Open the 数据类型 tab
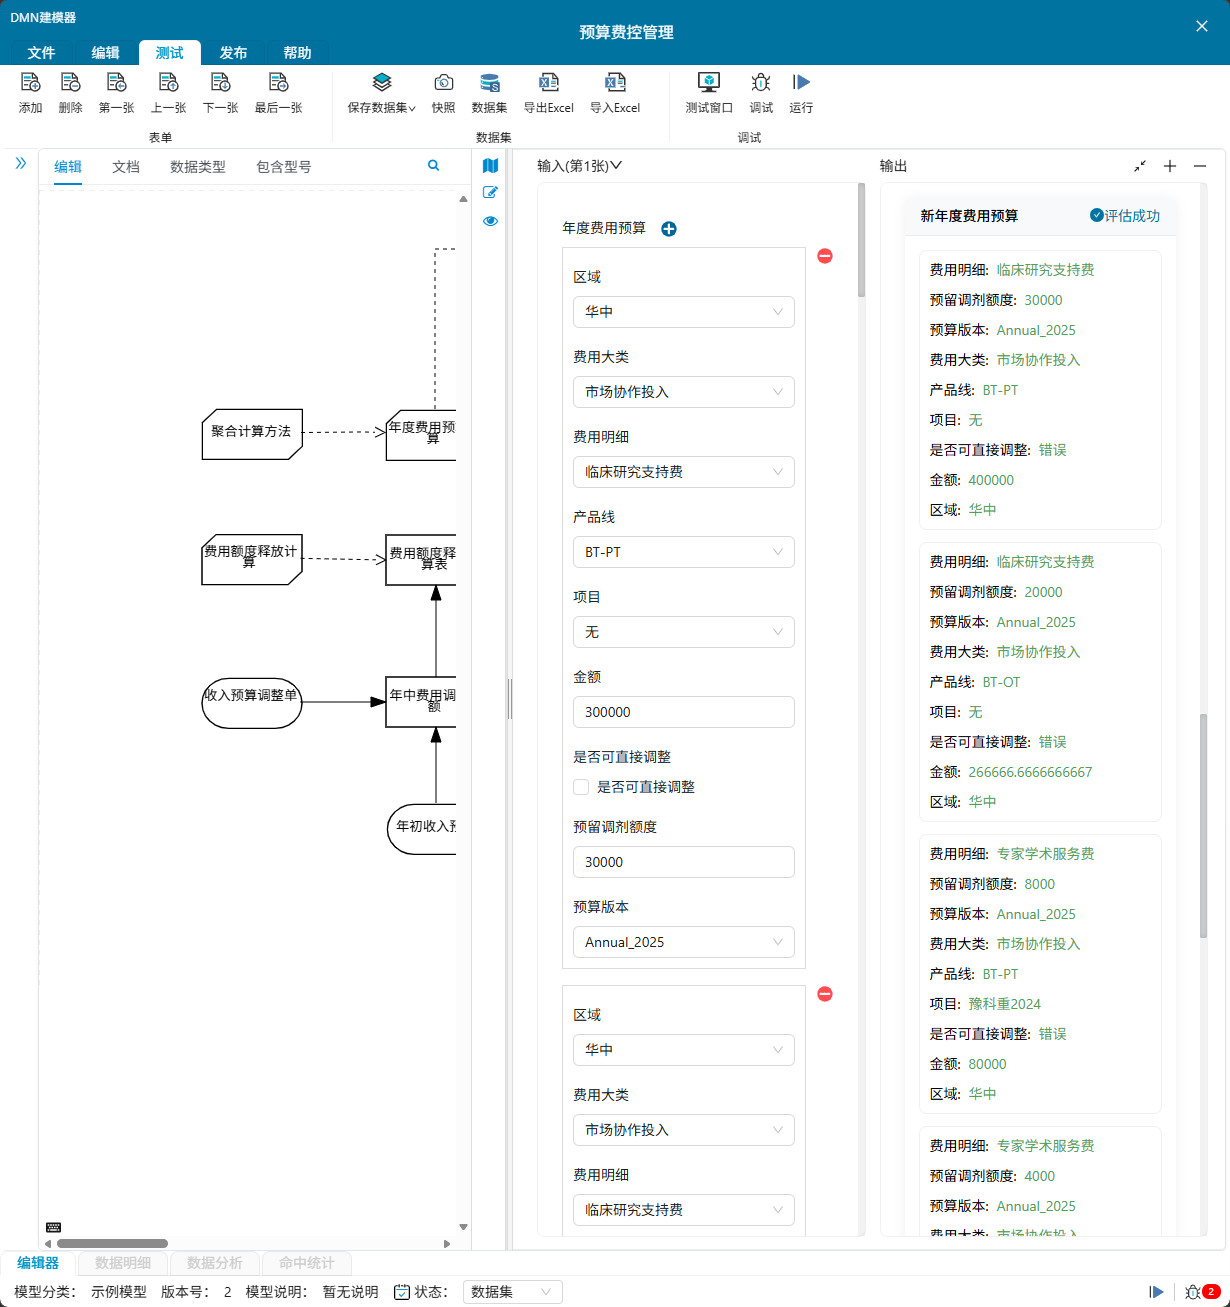 click(x=198, y=167)
